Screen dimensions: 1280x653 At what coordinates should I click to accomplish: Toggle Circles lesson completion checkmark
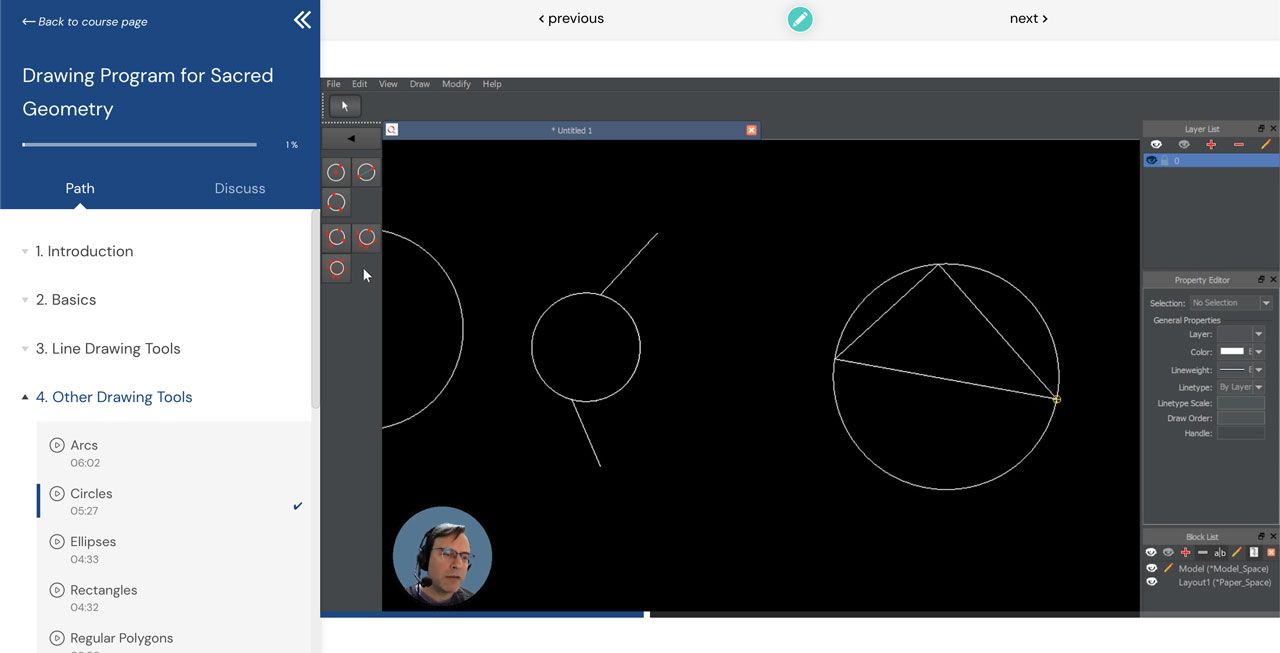(298, 506)
